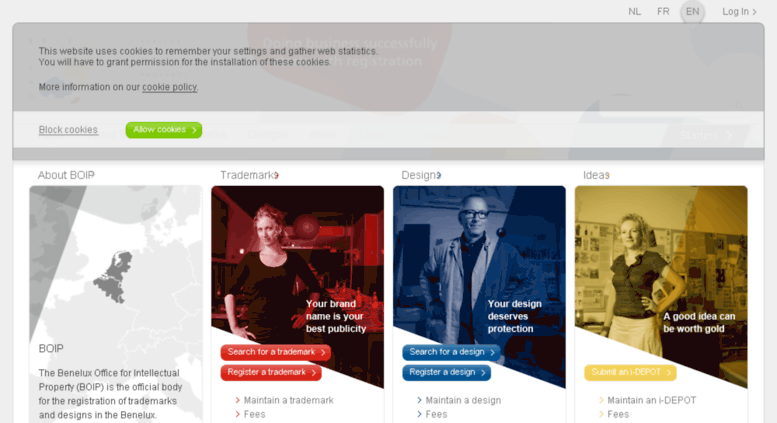
Task: Open the Designs section heading
Action: click(x=421, y=175)
